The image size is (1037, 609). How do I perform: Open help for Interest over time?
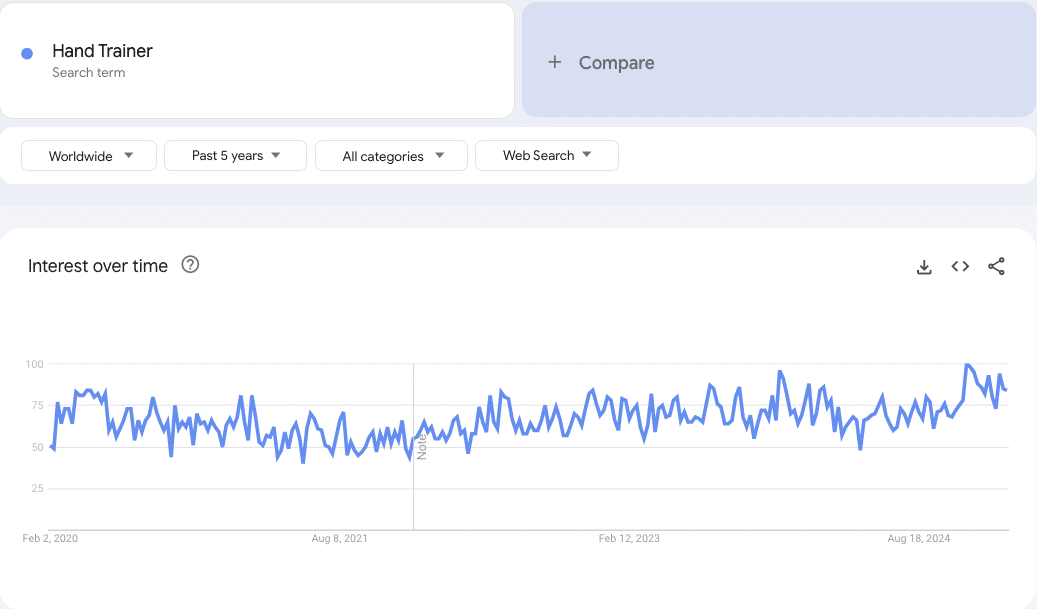(x=190, y=264)
